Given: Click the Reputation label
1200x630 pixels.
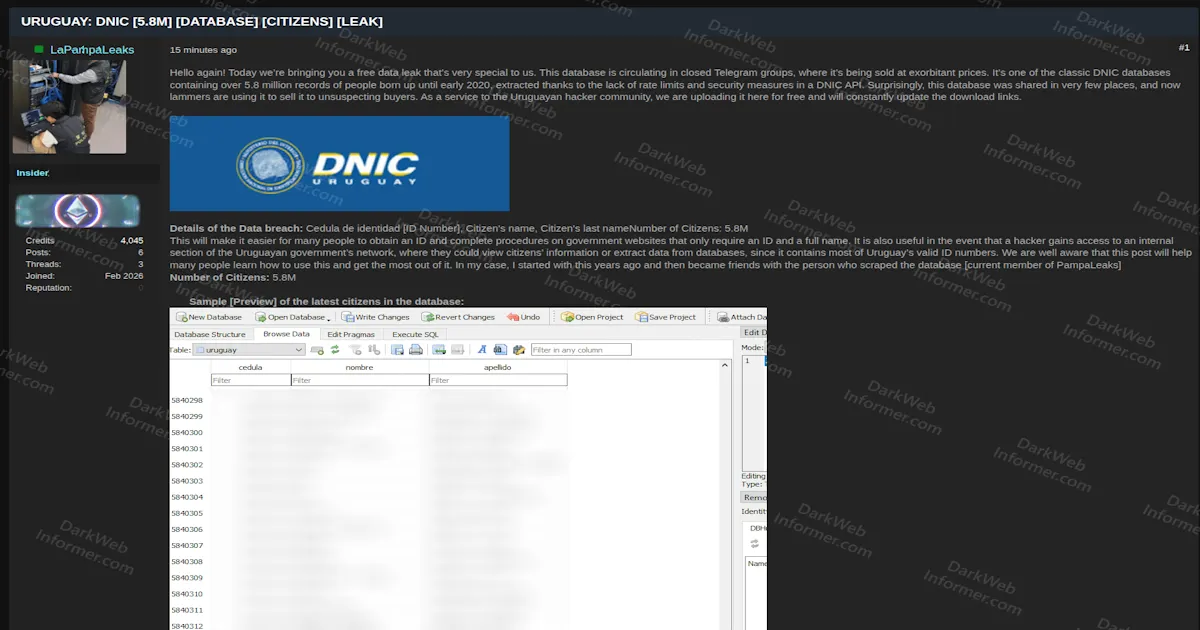Looking at the screenshot, I should pyautogui.click(x=49, y=288).
